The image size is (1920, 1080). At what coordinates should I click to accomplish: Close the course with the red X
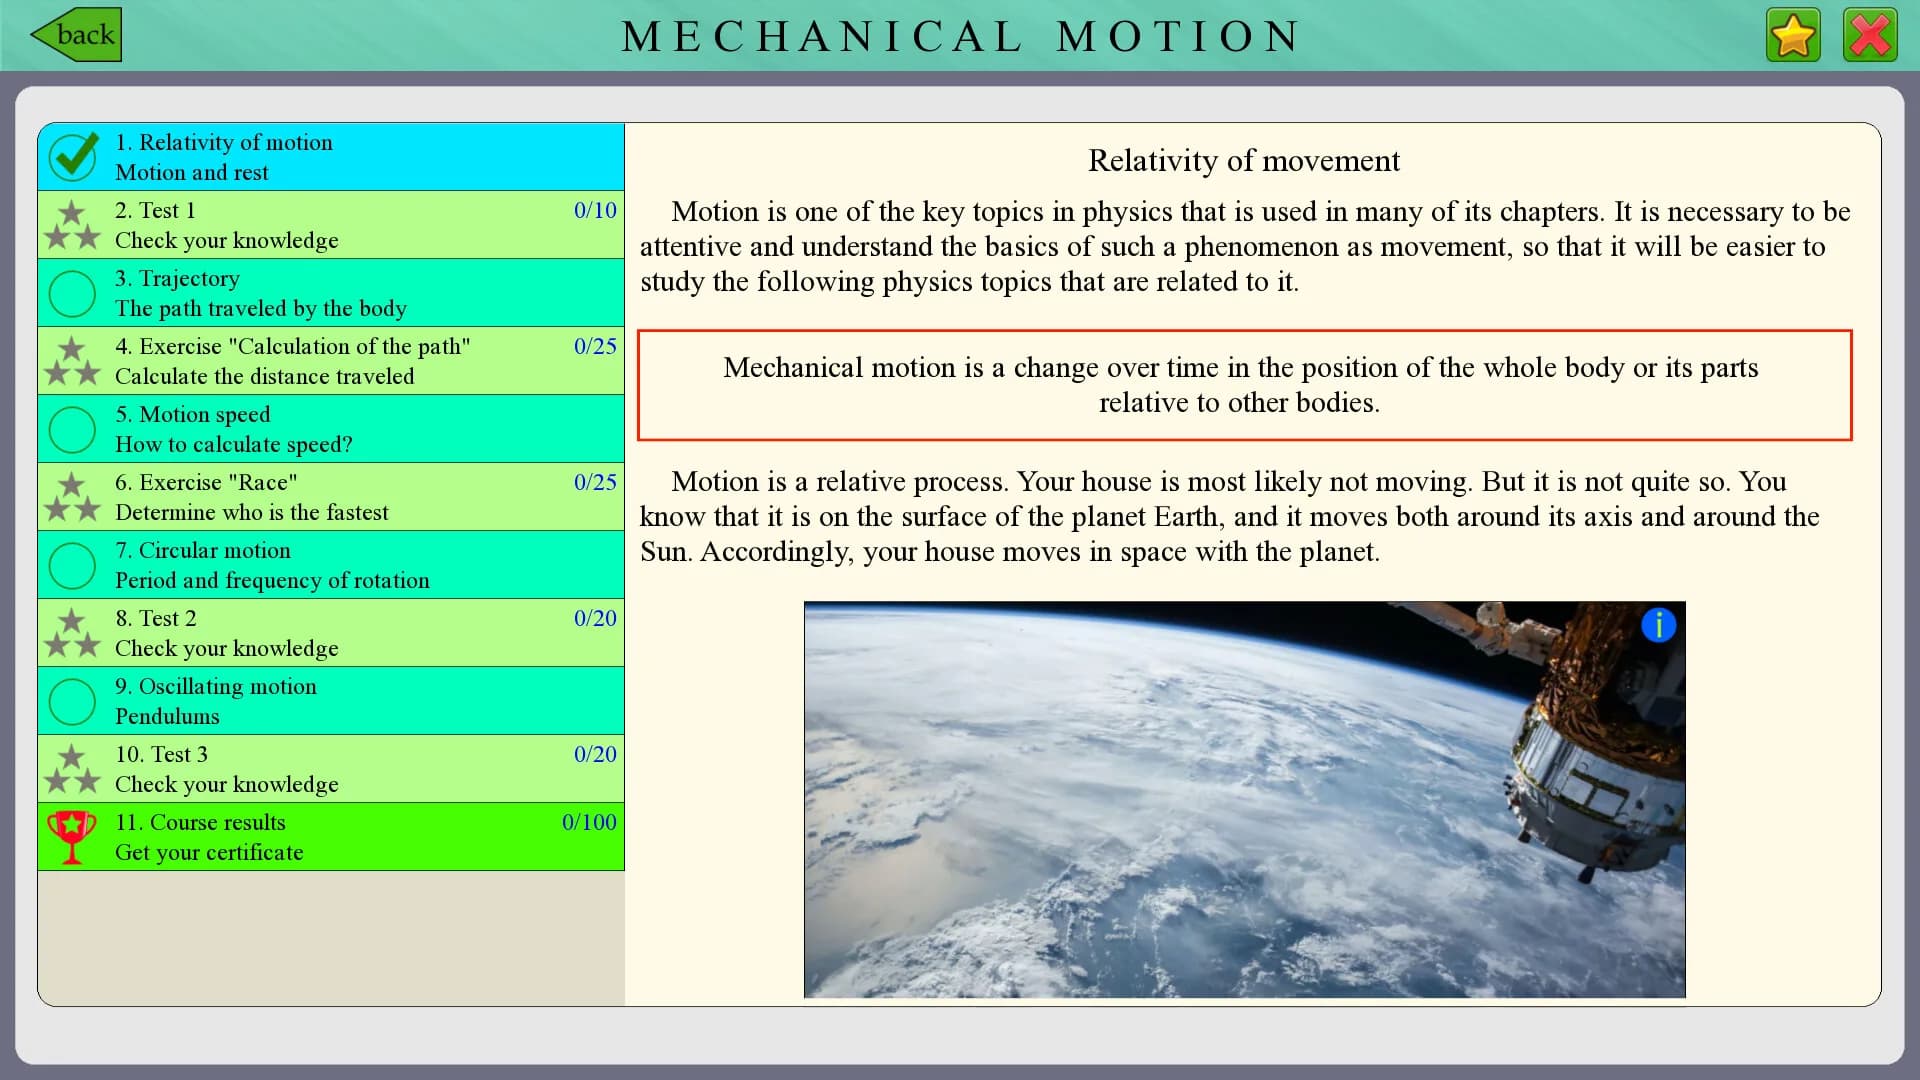tap(1870, 36)
